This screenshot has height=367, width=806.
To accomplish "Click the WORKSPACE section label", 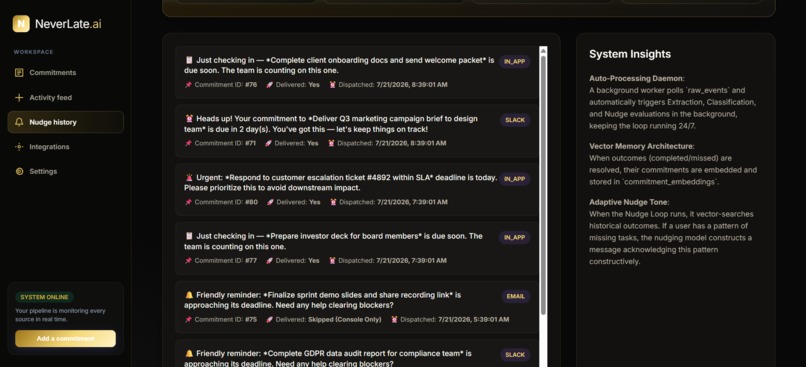I will (x=33, y=52).
